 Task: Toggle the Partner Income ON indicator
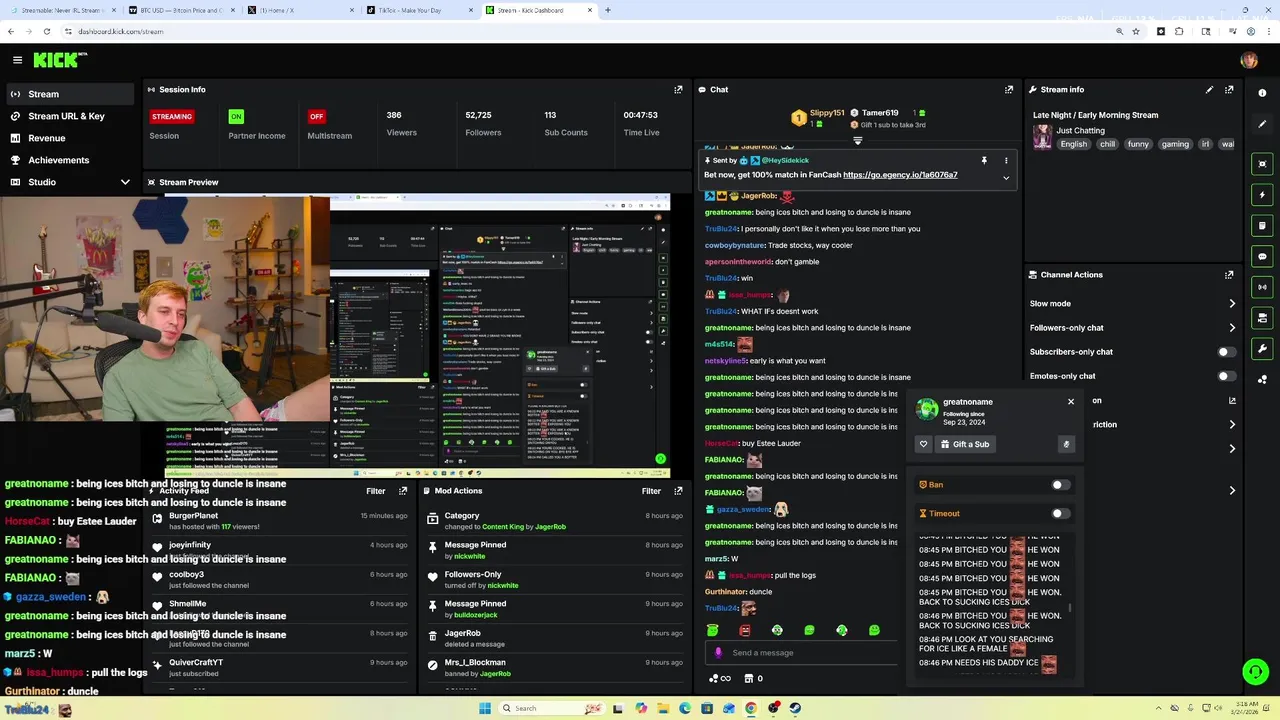[x=236, y=117]
